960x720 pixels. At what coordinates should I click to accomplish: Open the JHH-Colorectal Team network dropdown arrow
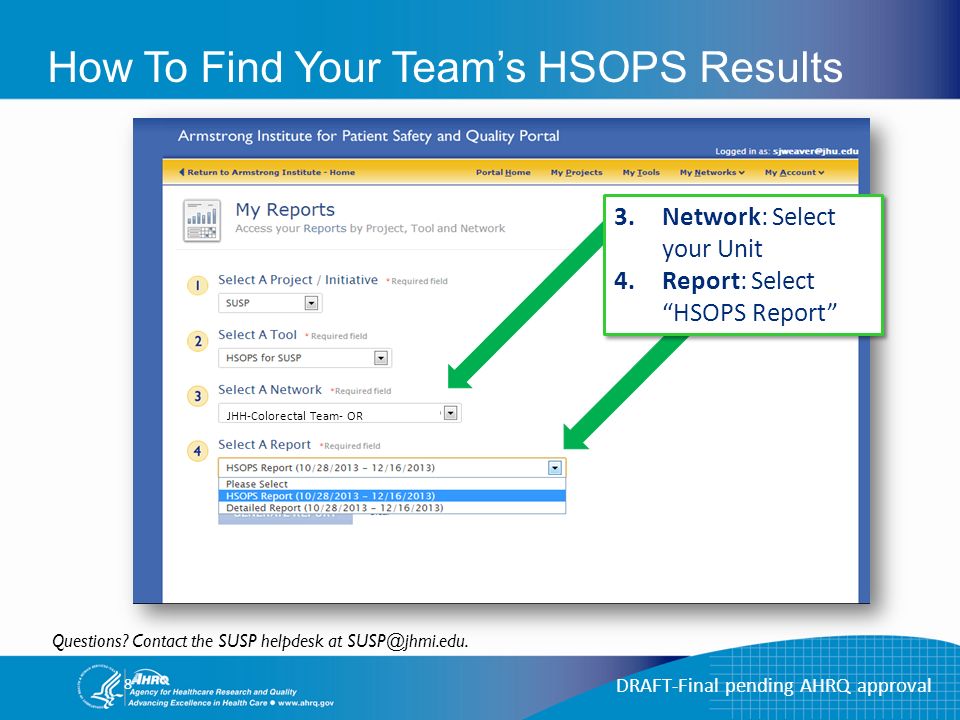coord(451,413)
